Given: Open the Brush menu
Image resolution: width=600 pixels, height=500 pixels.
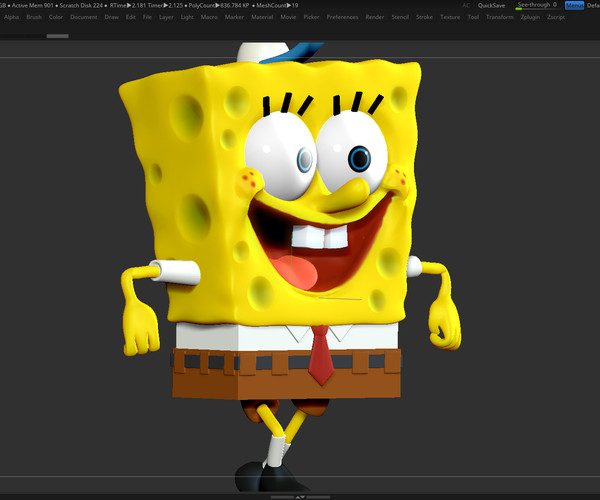Looking at the screenshot, I should pyautogui.click(x=34, y=17).
